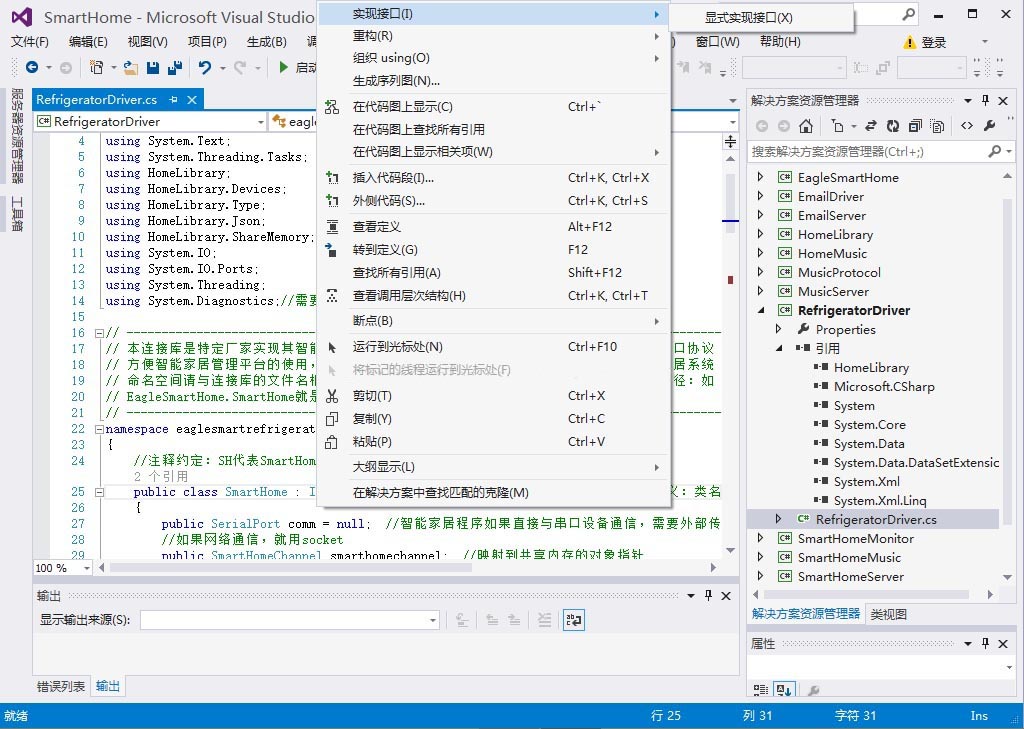Collapse the SmartHome class at line 25
1024x729 pixels.
pos(99,492)
